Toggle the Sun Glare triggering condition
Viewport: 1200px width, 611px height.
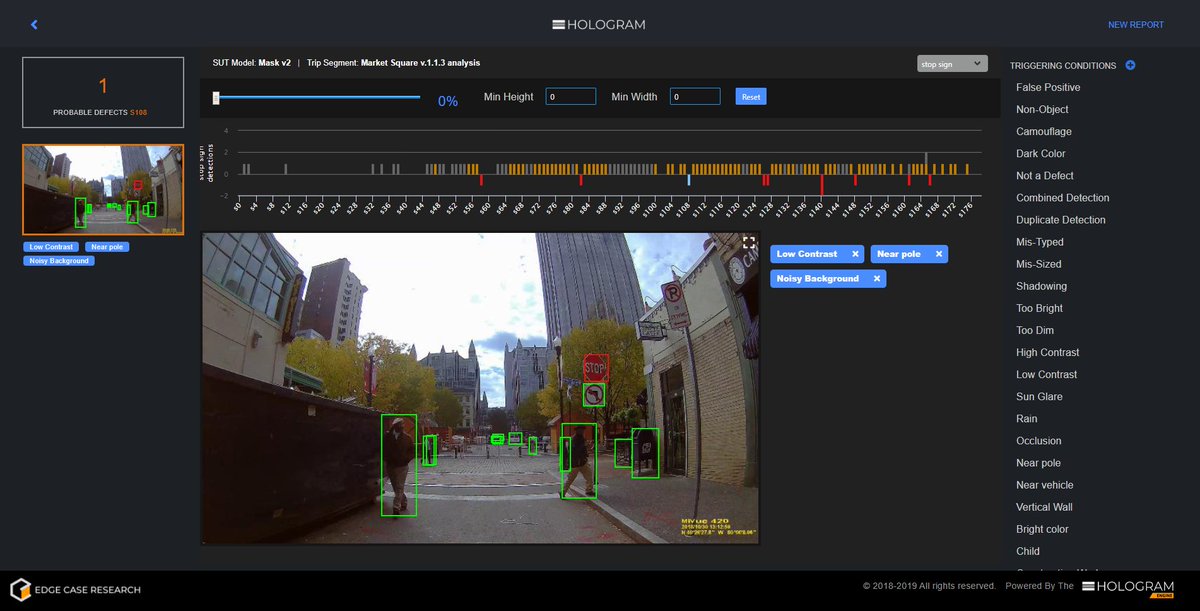click(1038, 396)
